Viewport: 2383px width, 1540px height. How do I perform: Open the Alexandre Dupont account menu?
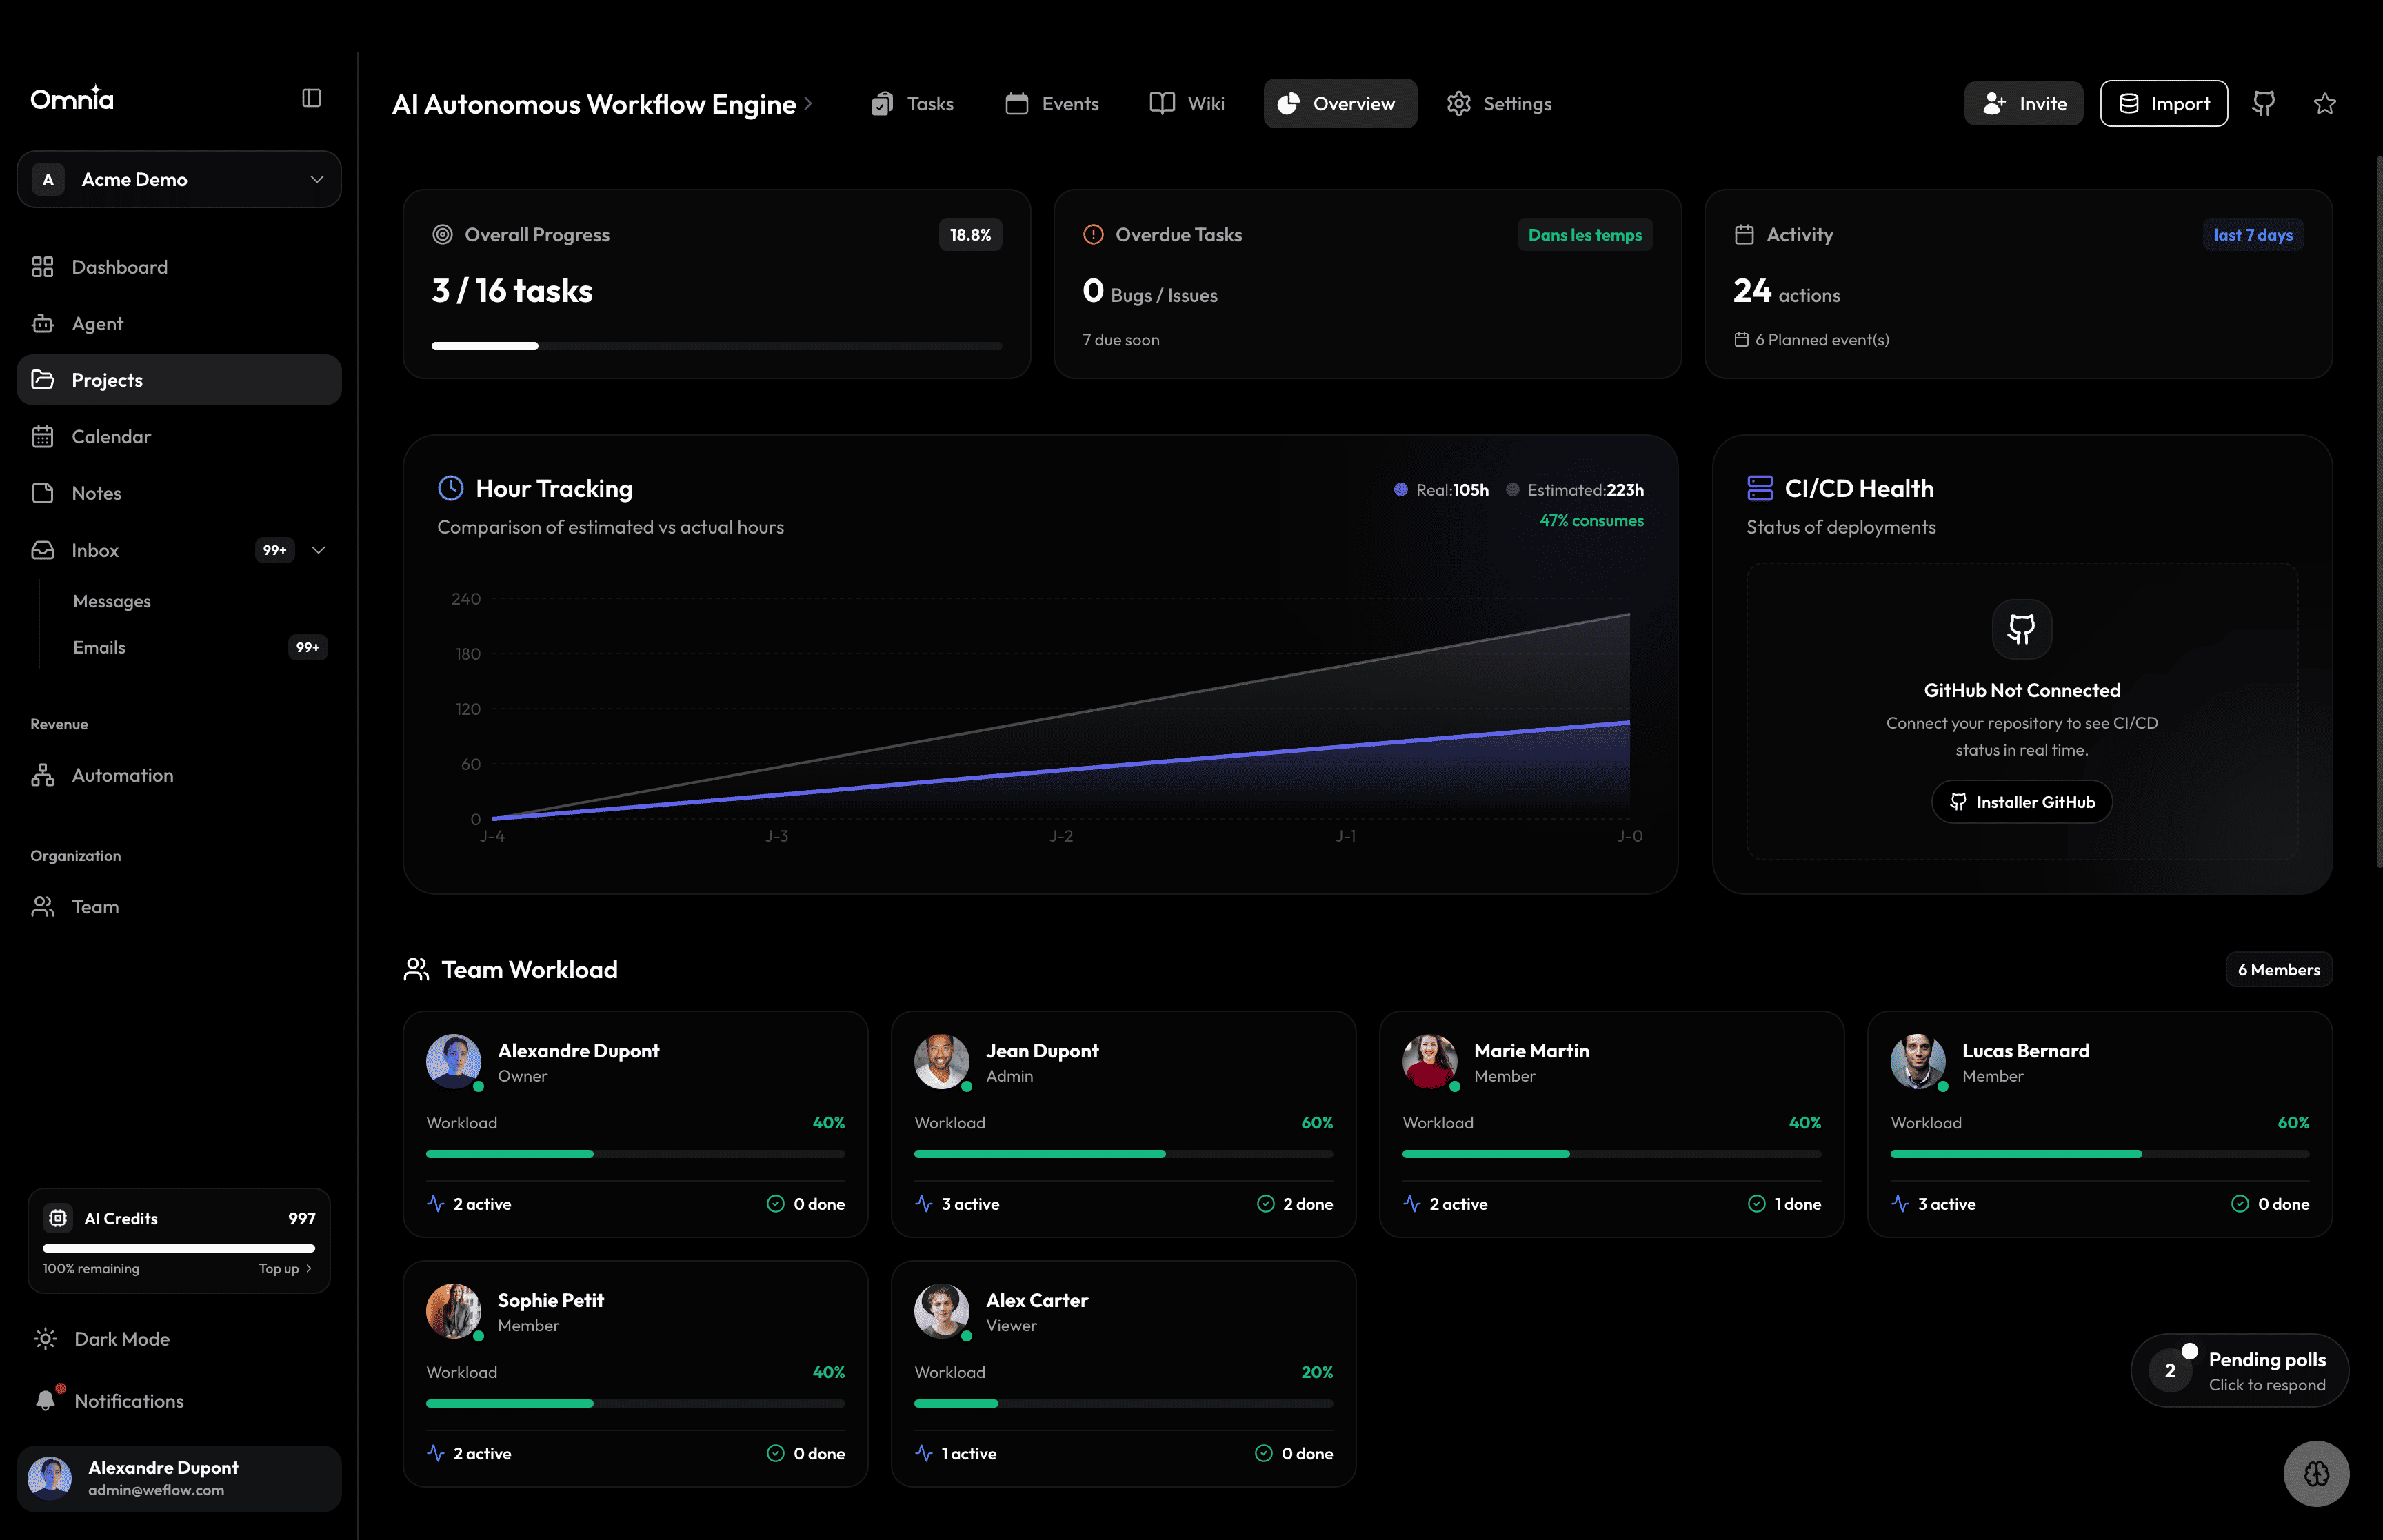pos(179,1478)
